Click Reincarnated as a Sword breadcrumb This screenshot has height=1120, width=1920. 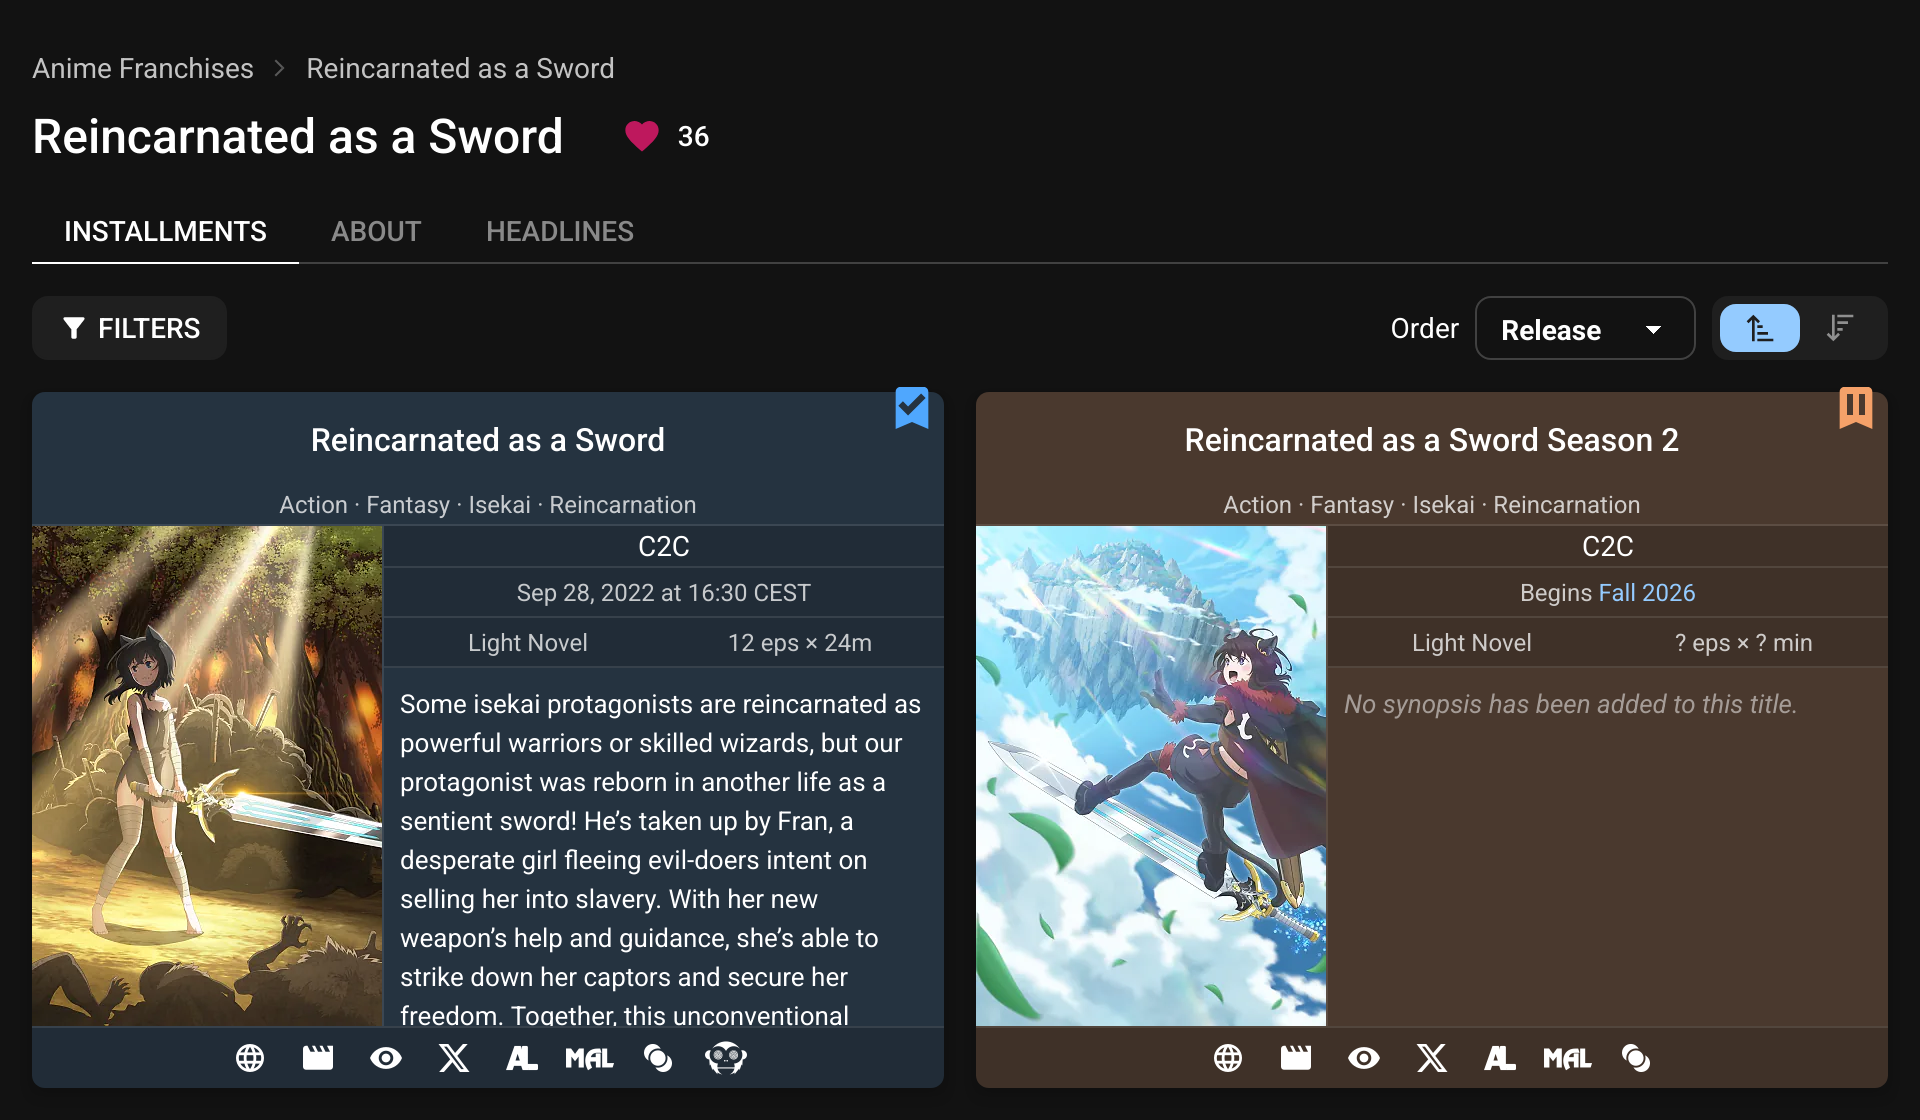click(x=460, y=68)
